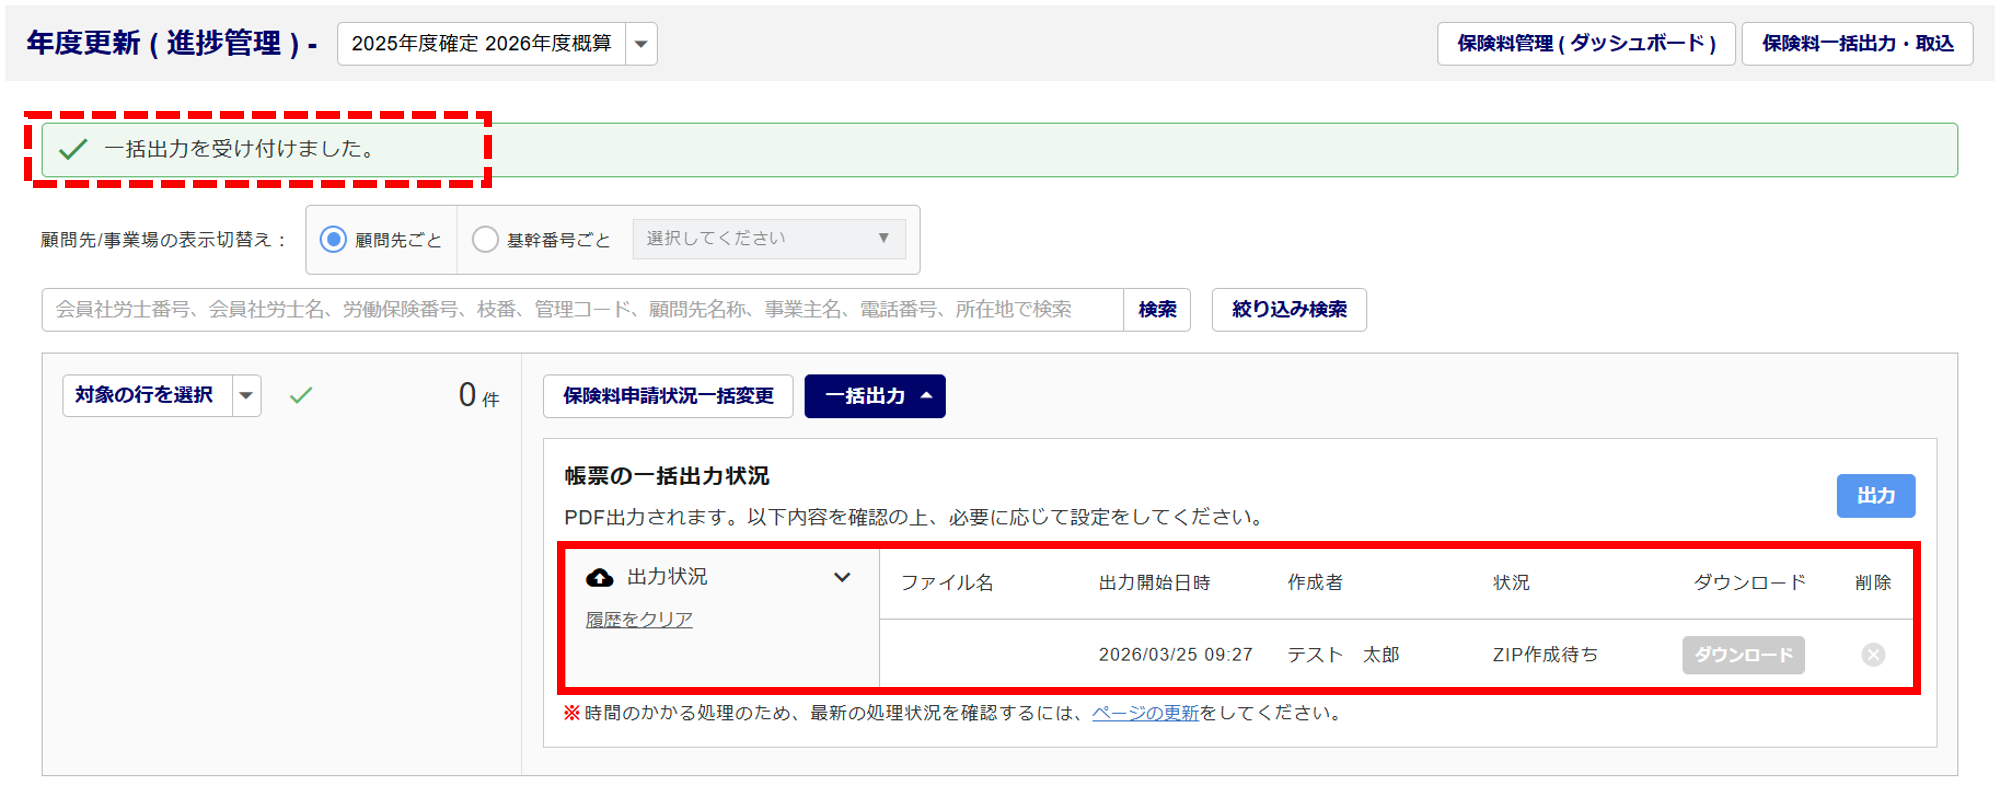This screenshot has width=2000, height=797.
Task: Click the delete X icon in output row
Action: click(1872, 655)
